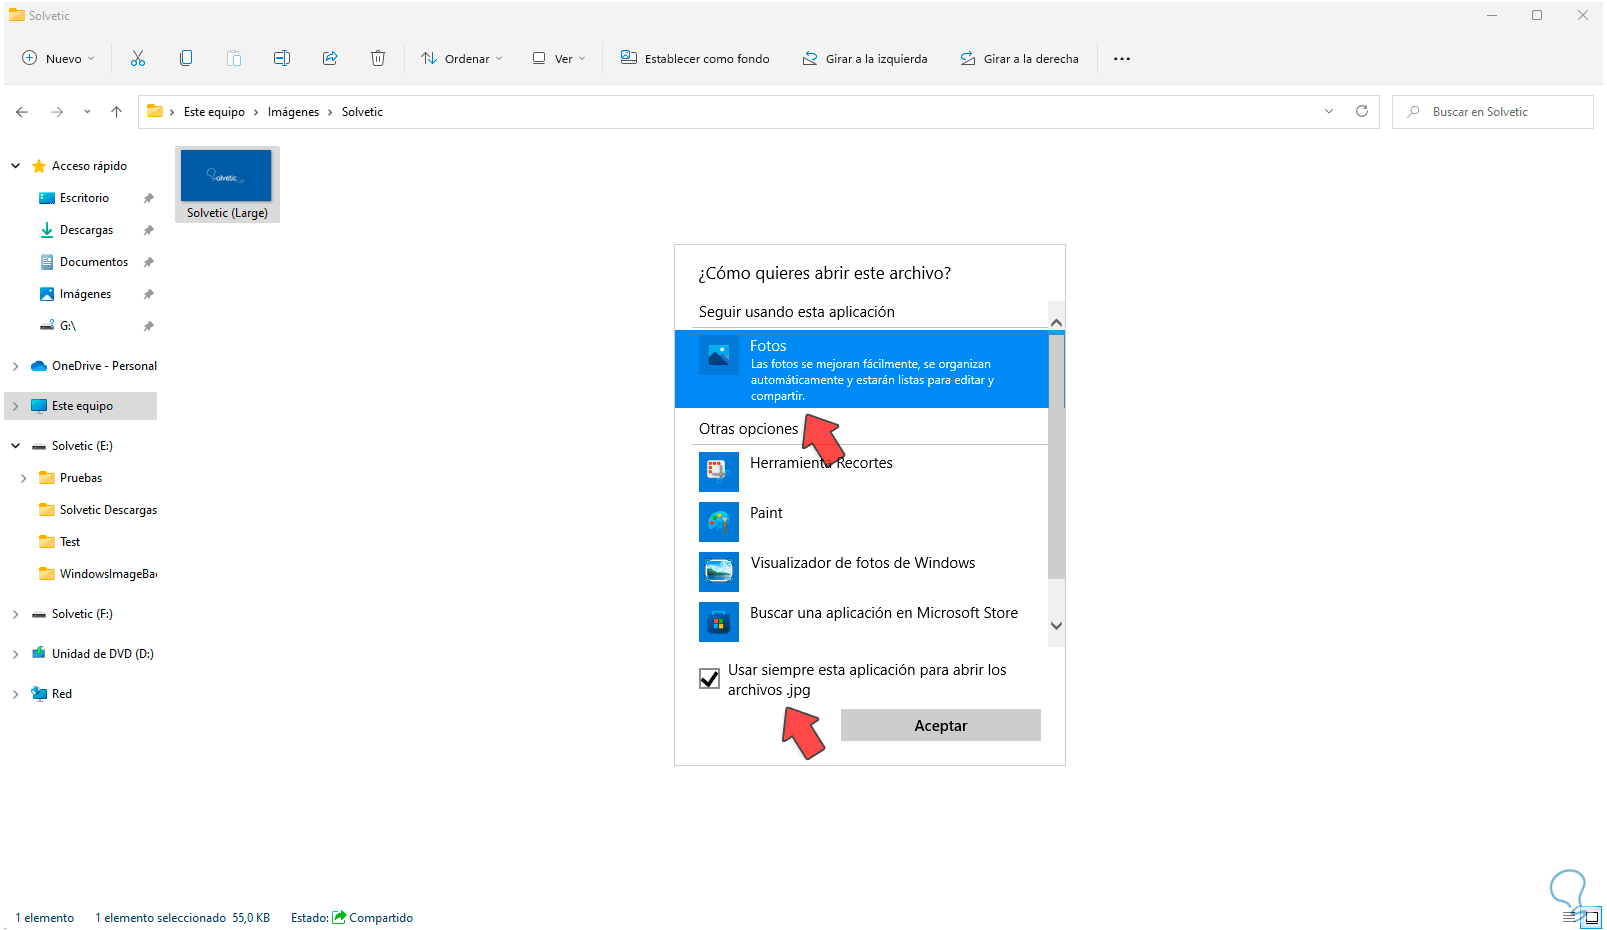The width and height of the screenshot is (1607, 930).
Task: Open the Ordenar dropdown
Action: 462,59
